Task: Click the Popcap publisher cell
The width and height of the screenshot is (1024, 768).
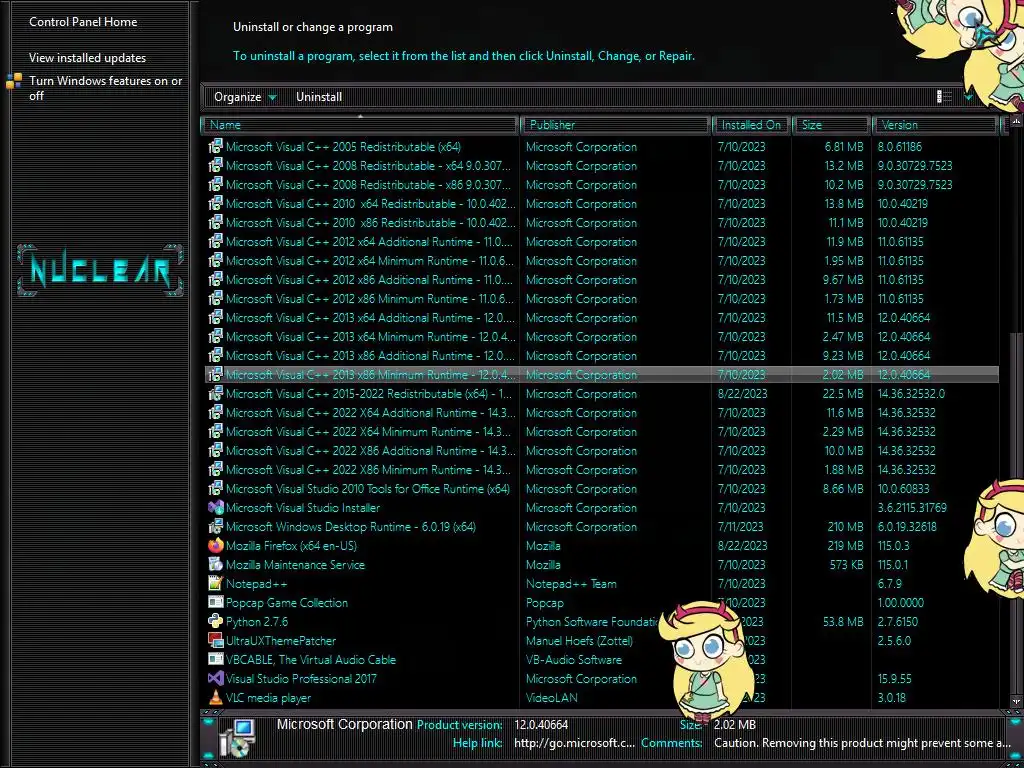Action: 545,602
